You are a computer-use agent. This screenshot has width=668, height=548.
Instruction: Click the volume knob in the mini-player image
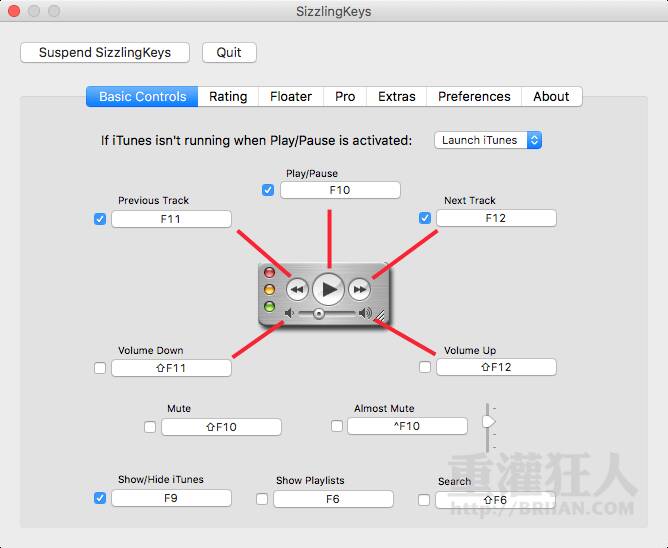tap(318, 314)
